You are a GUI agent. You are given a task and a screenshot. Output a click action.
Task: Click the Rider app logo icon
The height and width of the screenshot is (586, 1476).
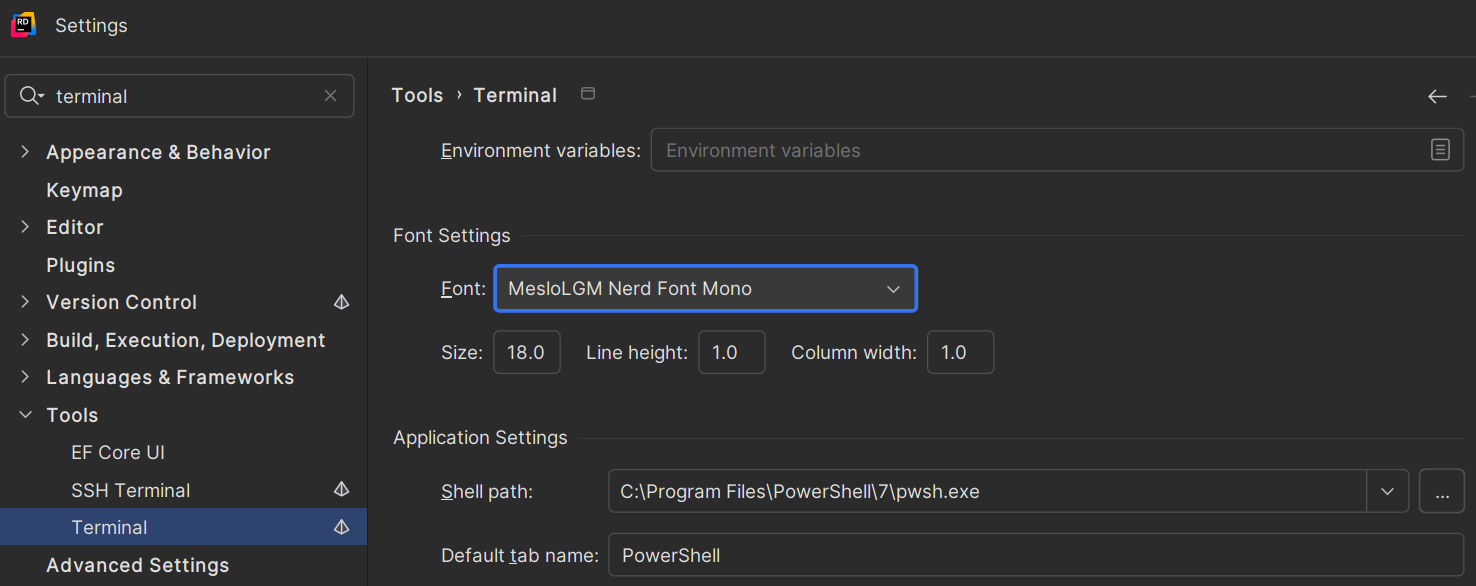click(x=23, y=25)
